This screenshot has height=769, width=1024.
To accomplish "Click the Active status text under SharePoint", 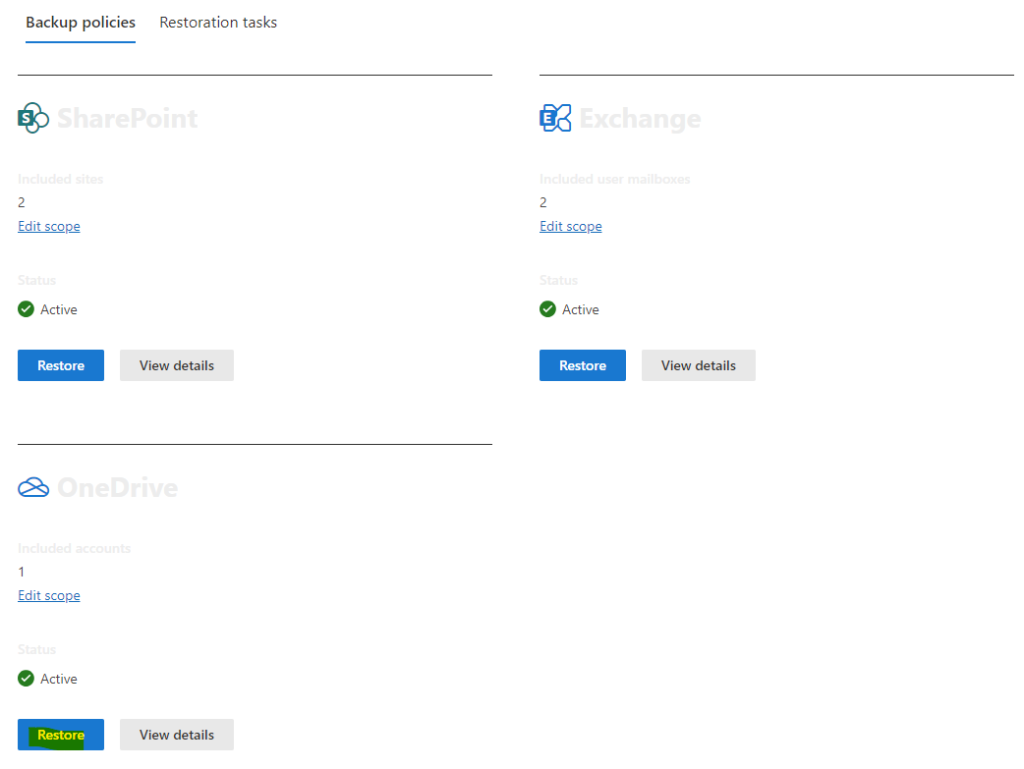I will (59, 309).
